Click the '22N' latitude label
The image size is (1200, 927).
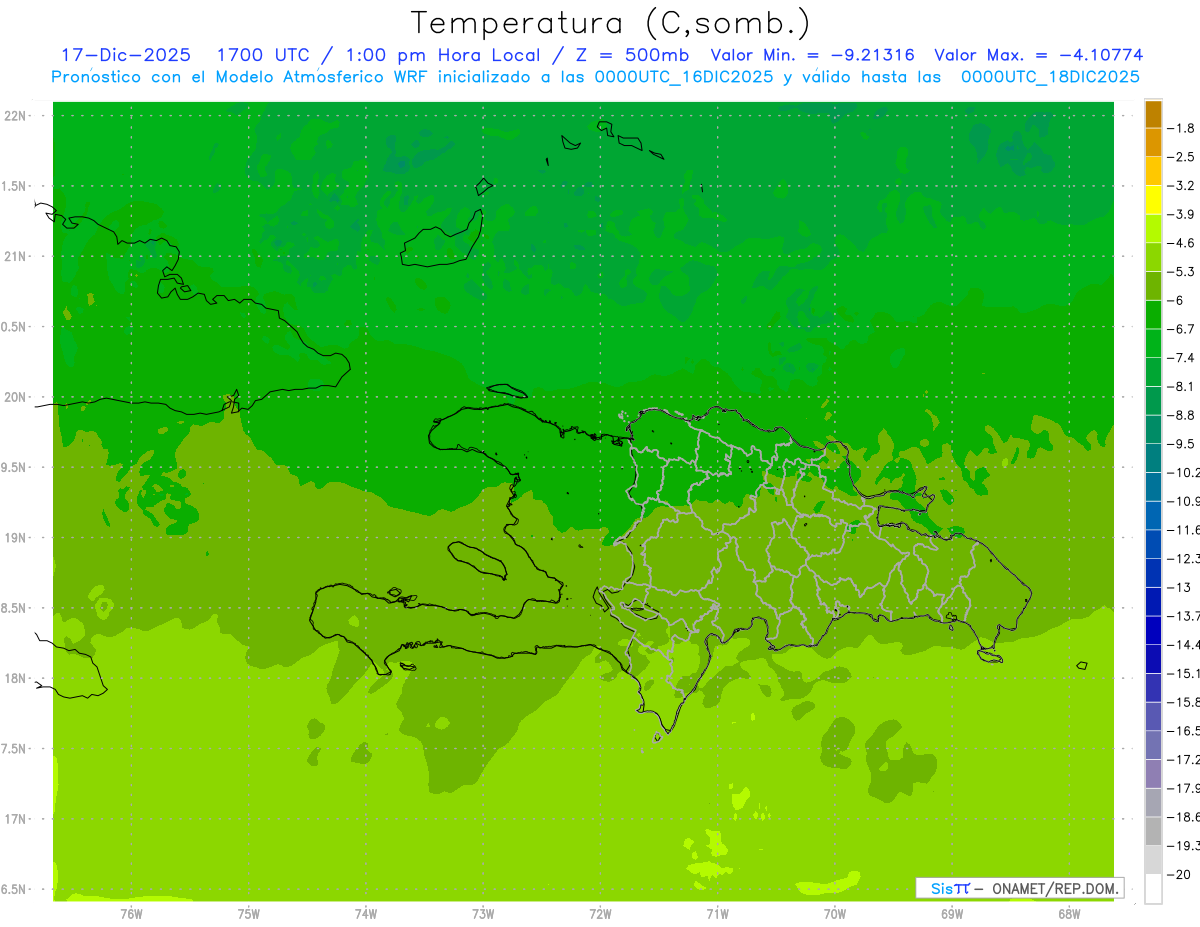pyautogui.click(x=16, y=116)
